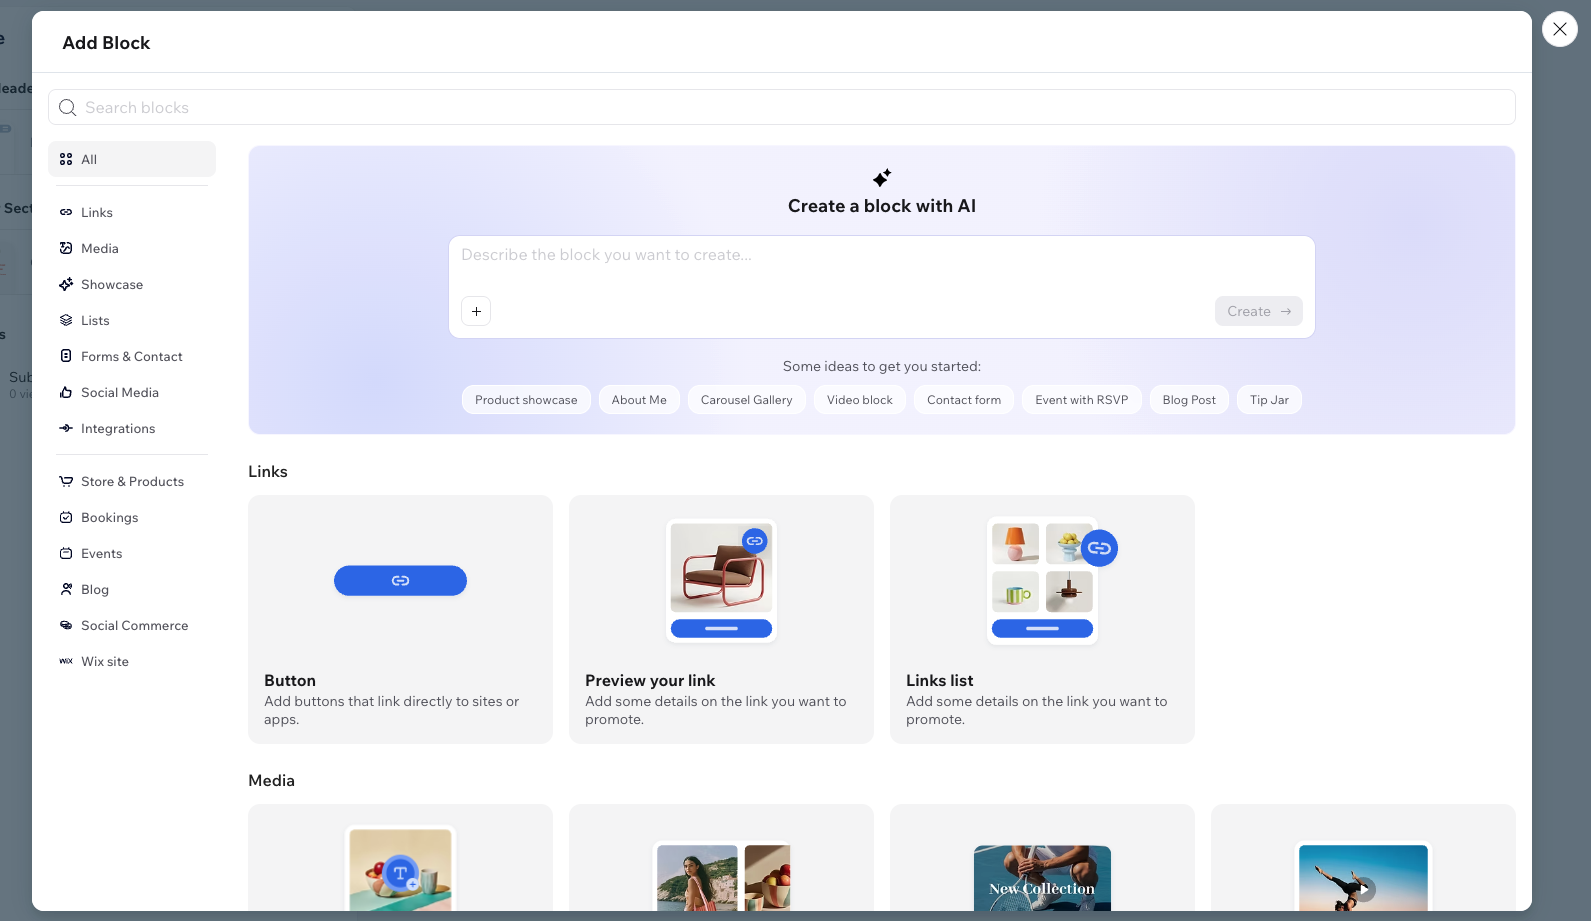Image resolution: width=1591 pixels, height=921 pixels.
Task: Choose the Contact form idea chip
Action: pos(964,400)
